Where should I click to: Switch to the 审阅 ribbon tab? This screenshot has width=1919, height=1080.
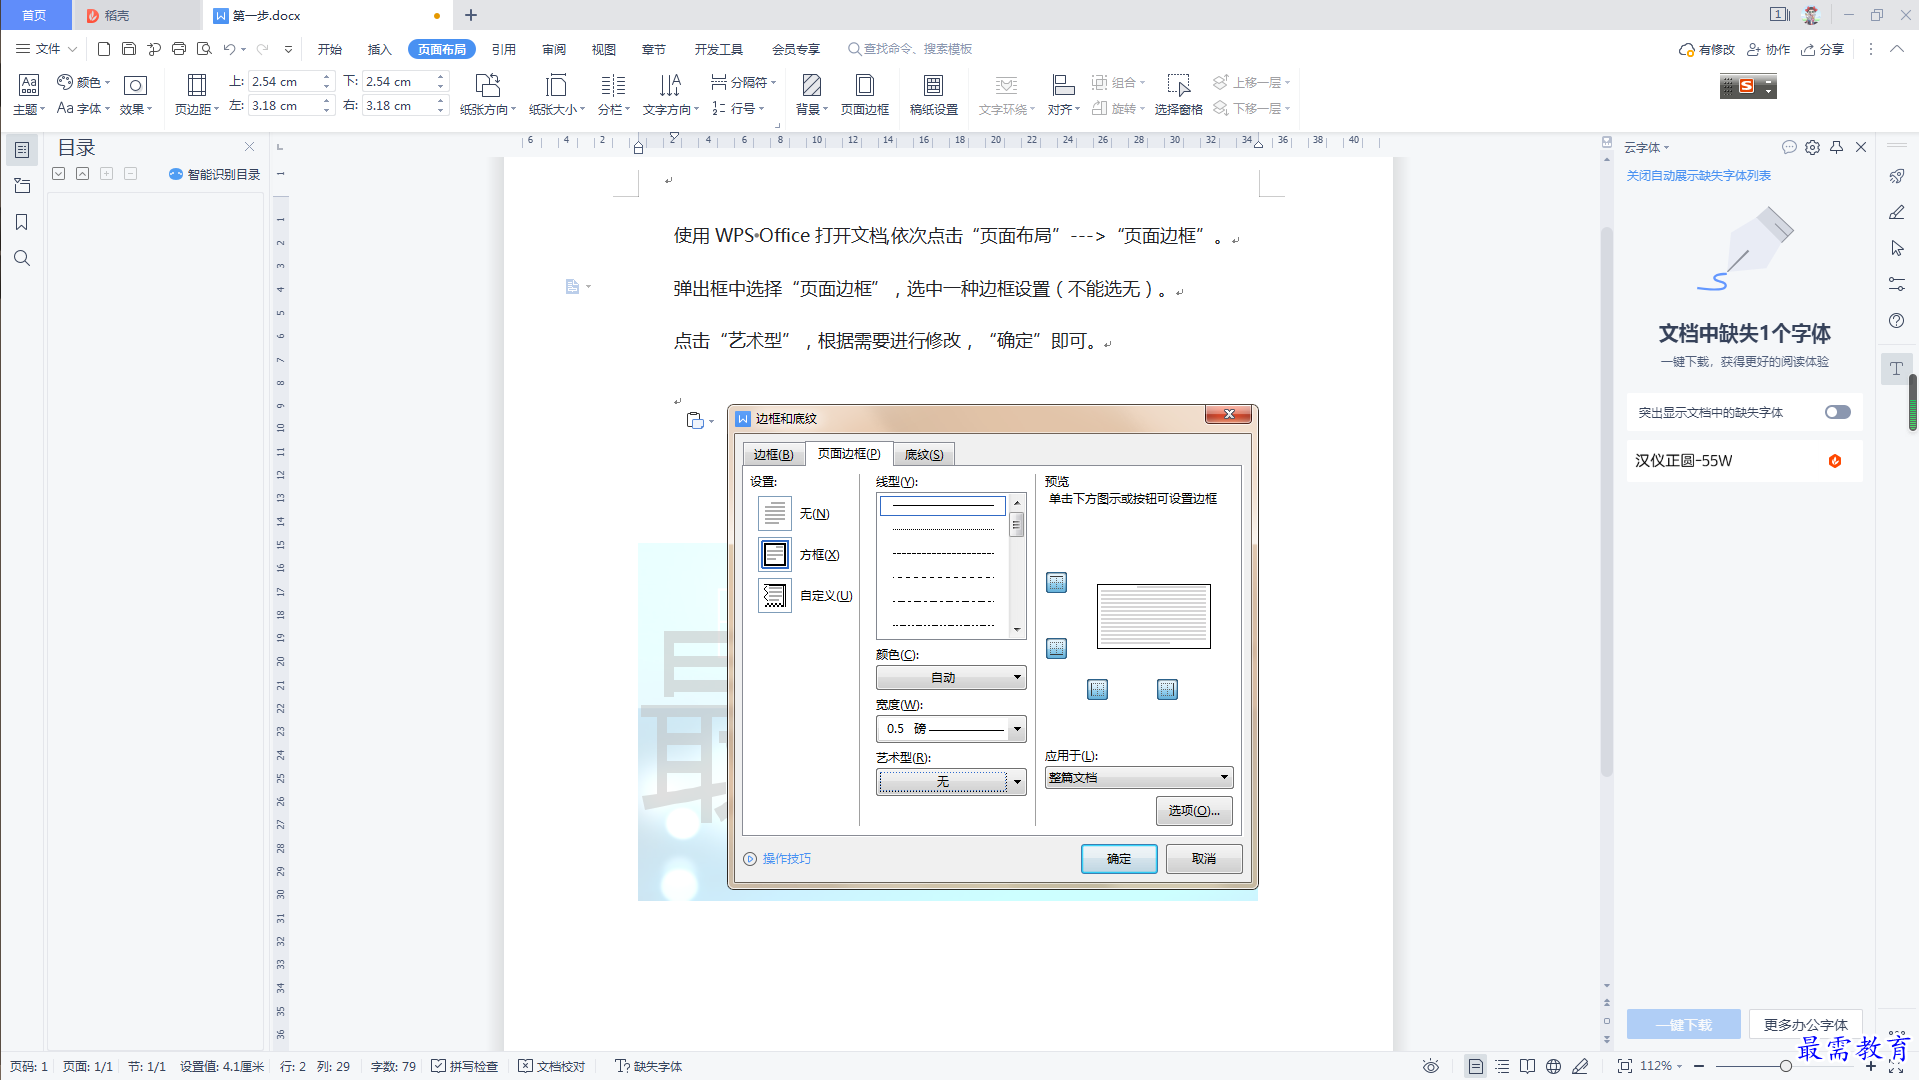(x=554, y=49)
